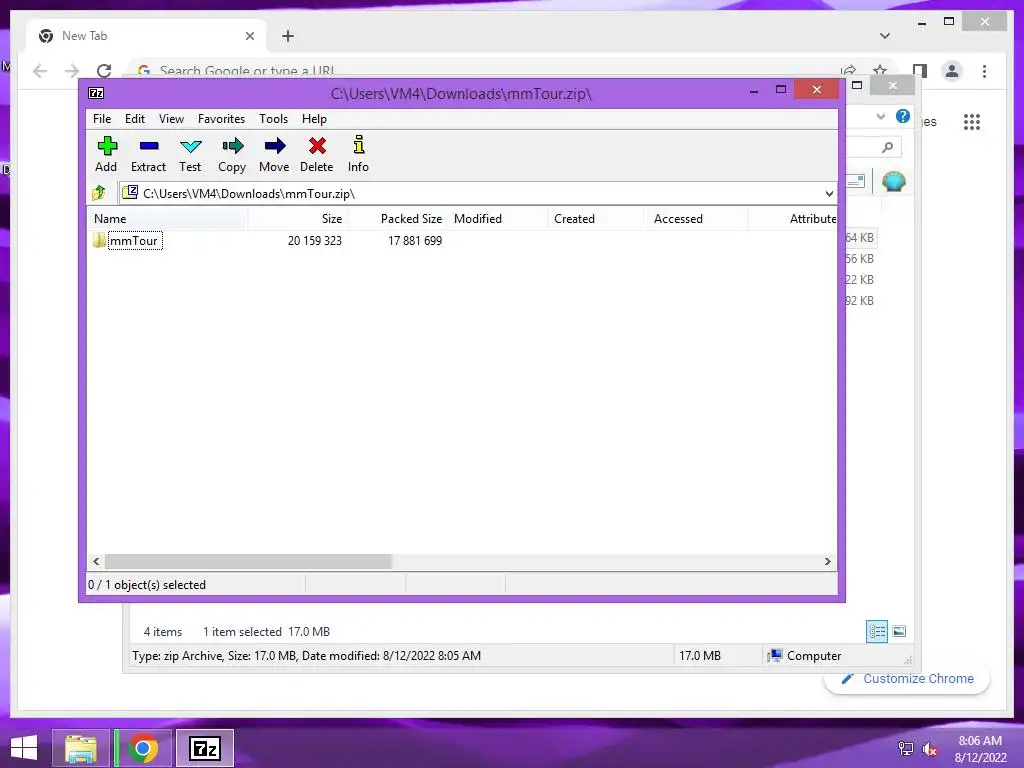Open the Edit menu

pos(135,119)
